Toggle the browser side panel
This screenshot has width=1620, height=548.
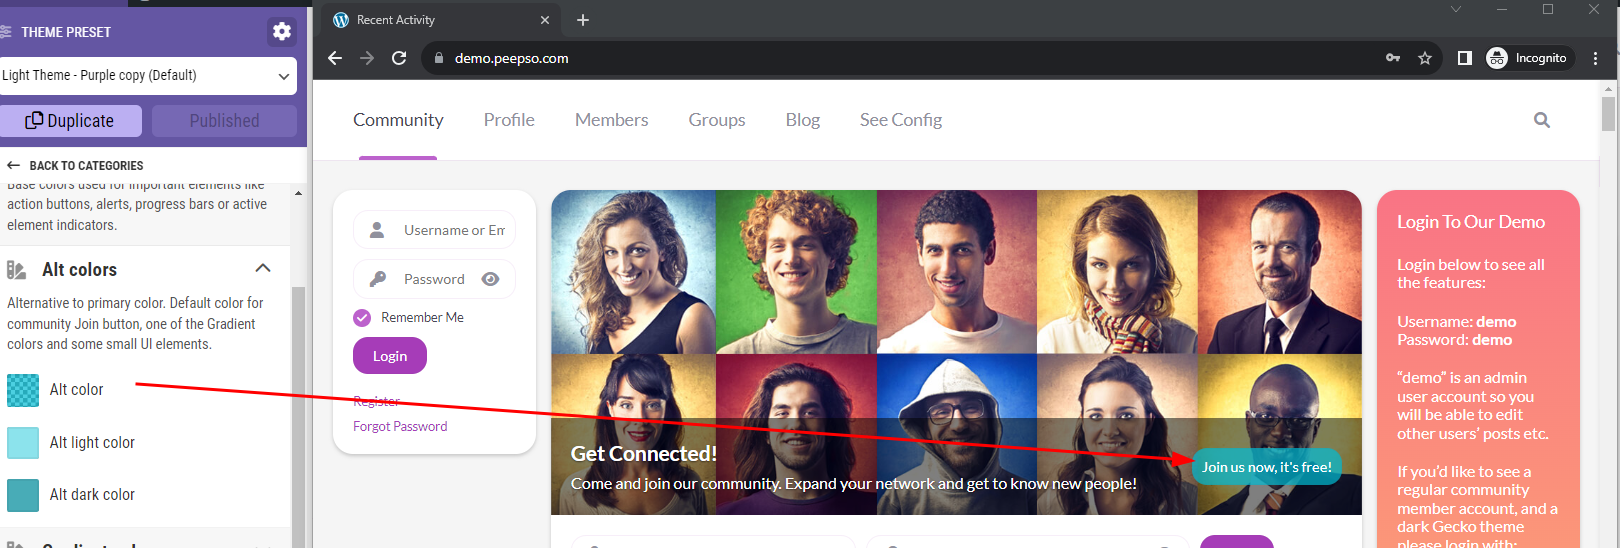tap(1465, 58)
